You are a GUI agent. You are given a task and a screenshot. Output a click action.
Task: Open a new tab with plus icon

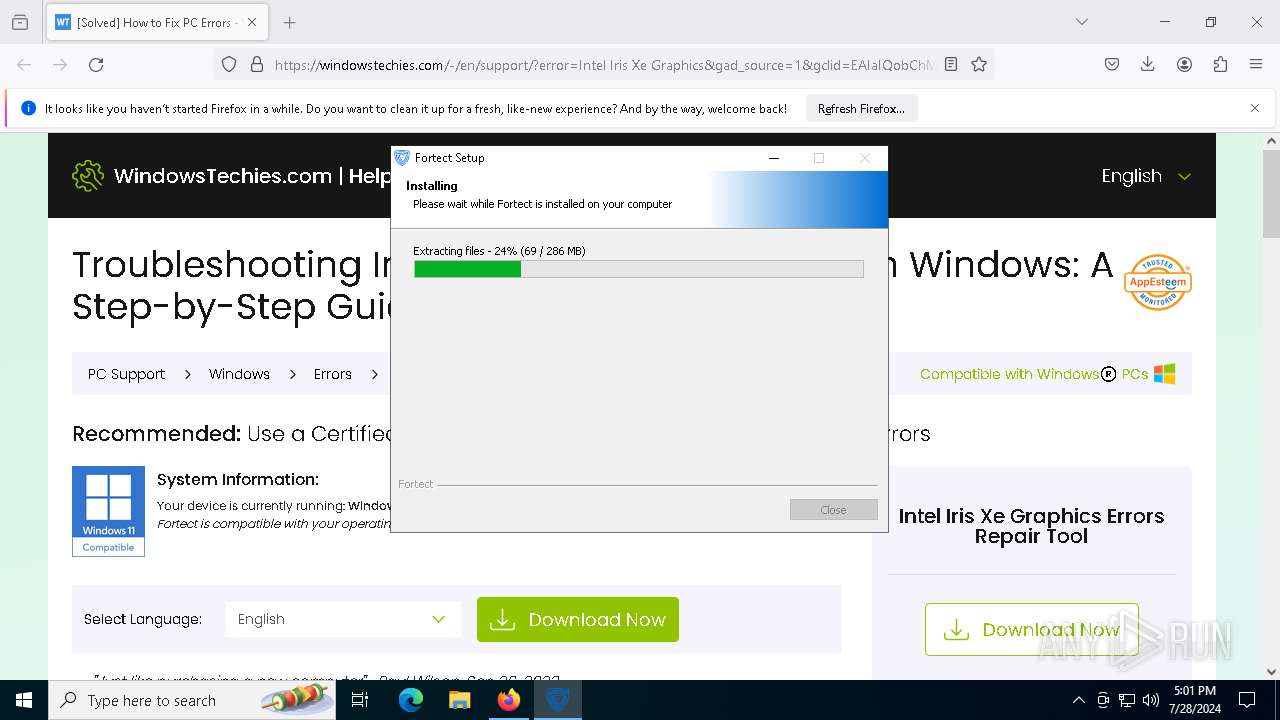tap(289, 22)
